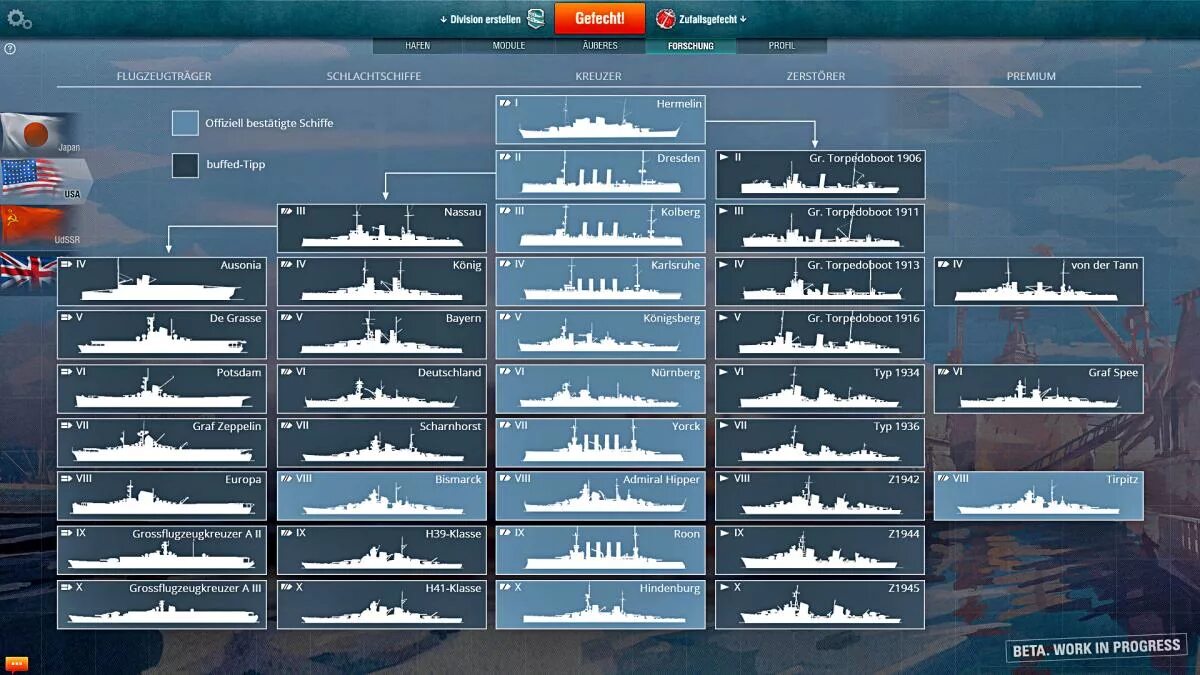The image size is (1200, 675).
Task: Select the Bayern tier V battleship
Action: click(381, 334)
